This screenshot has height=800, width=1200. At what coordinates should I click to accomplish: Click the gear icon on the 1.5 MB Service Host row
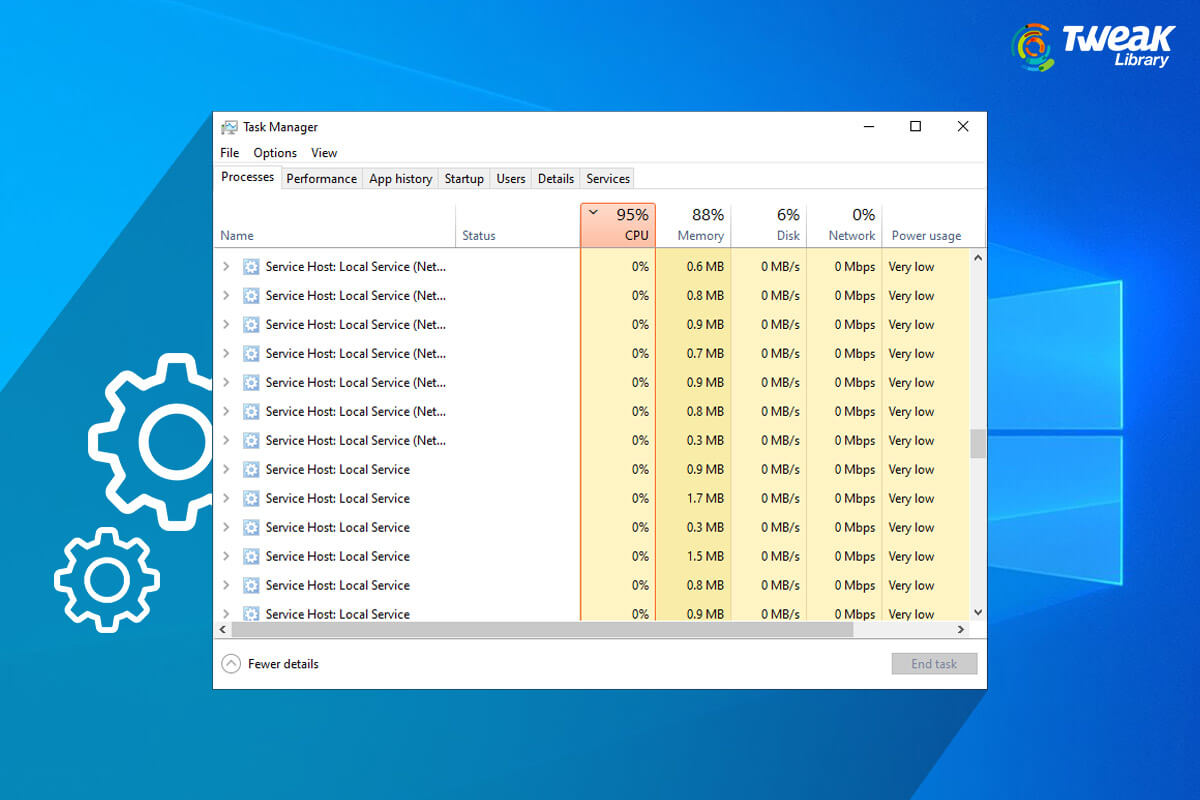click(250, 556)
